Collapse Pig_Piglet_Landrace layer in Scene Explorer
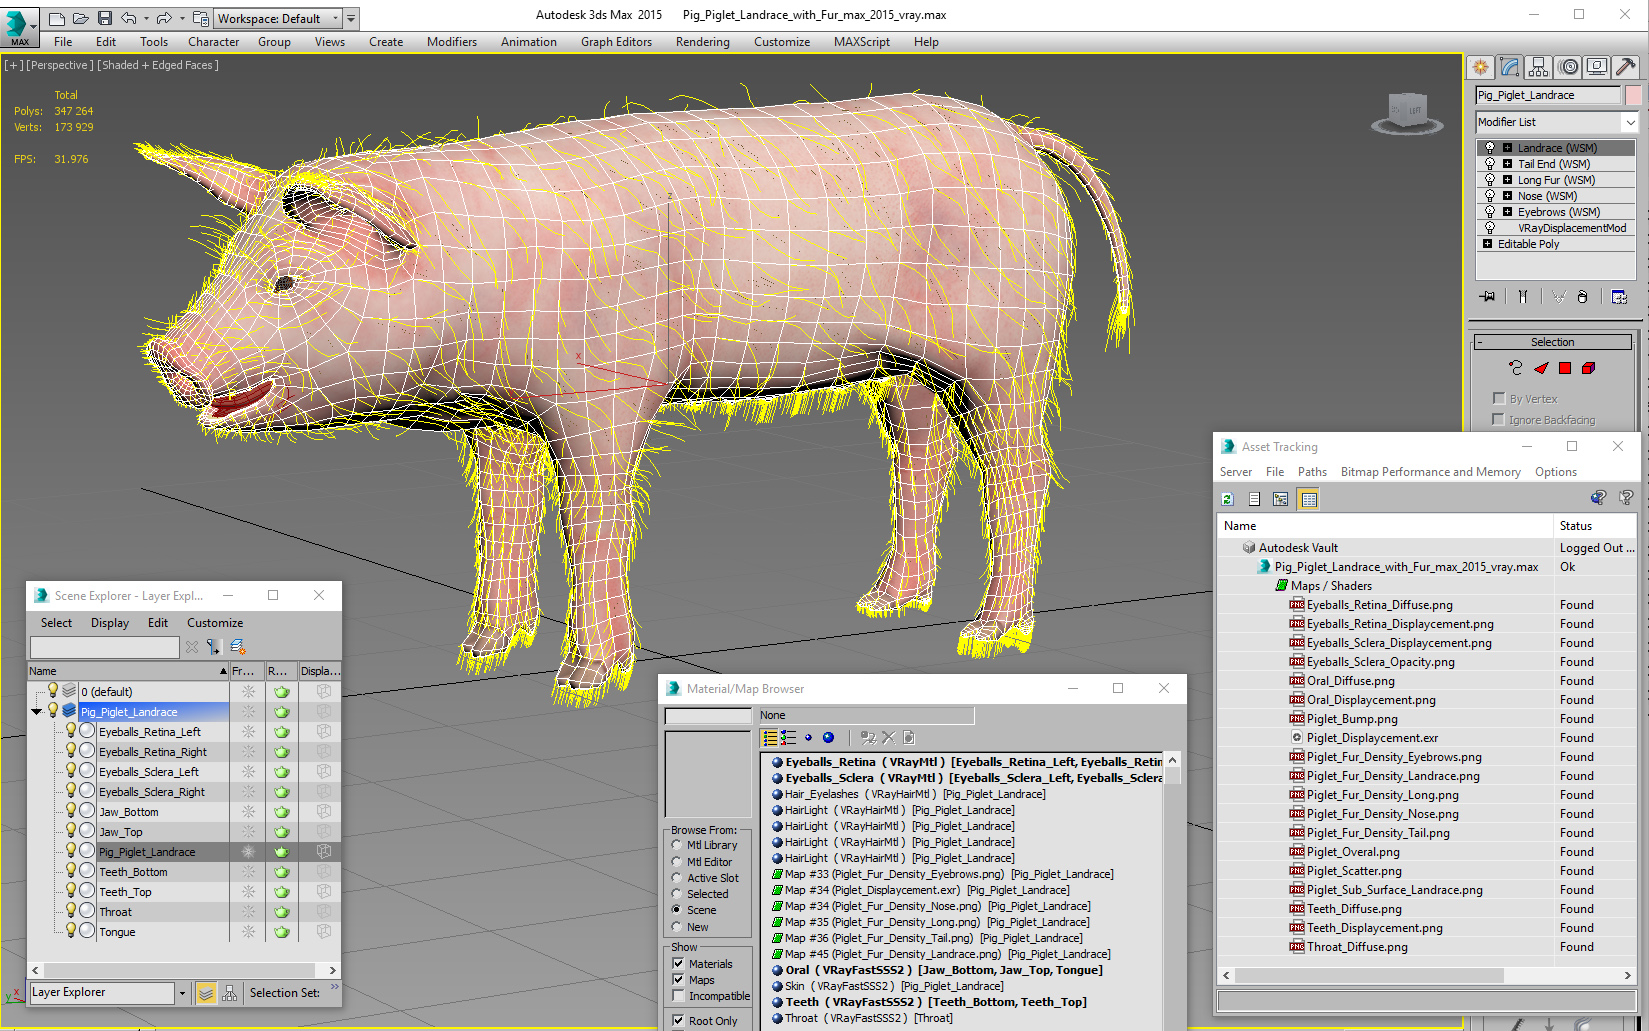1649x1031 pixels. pyautogui.click(x=37, y=712)
